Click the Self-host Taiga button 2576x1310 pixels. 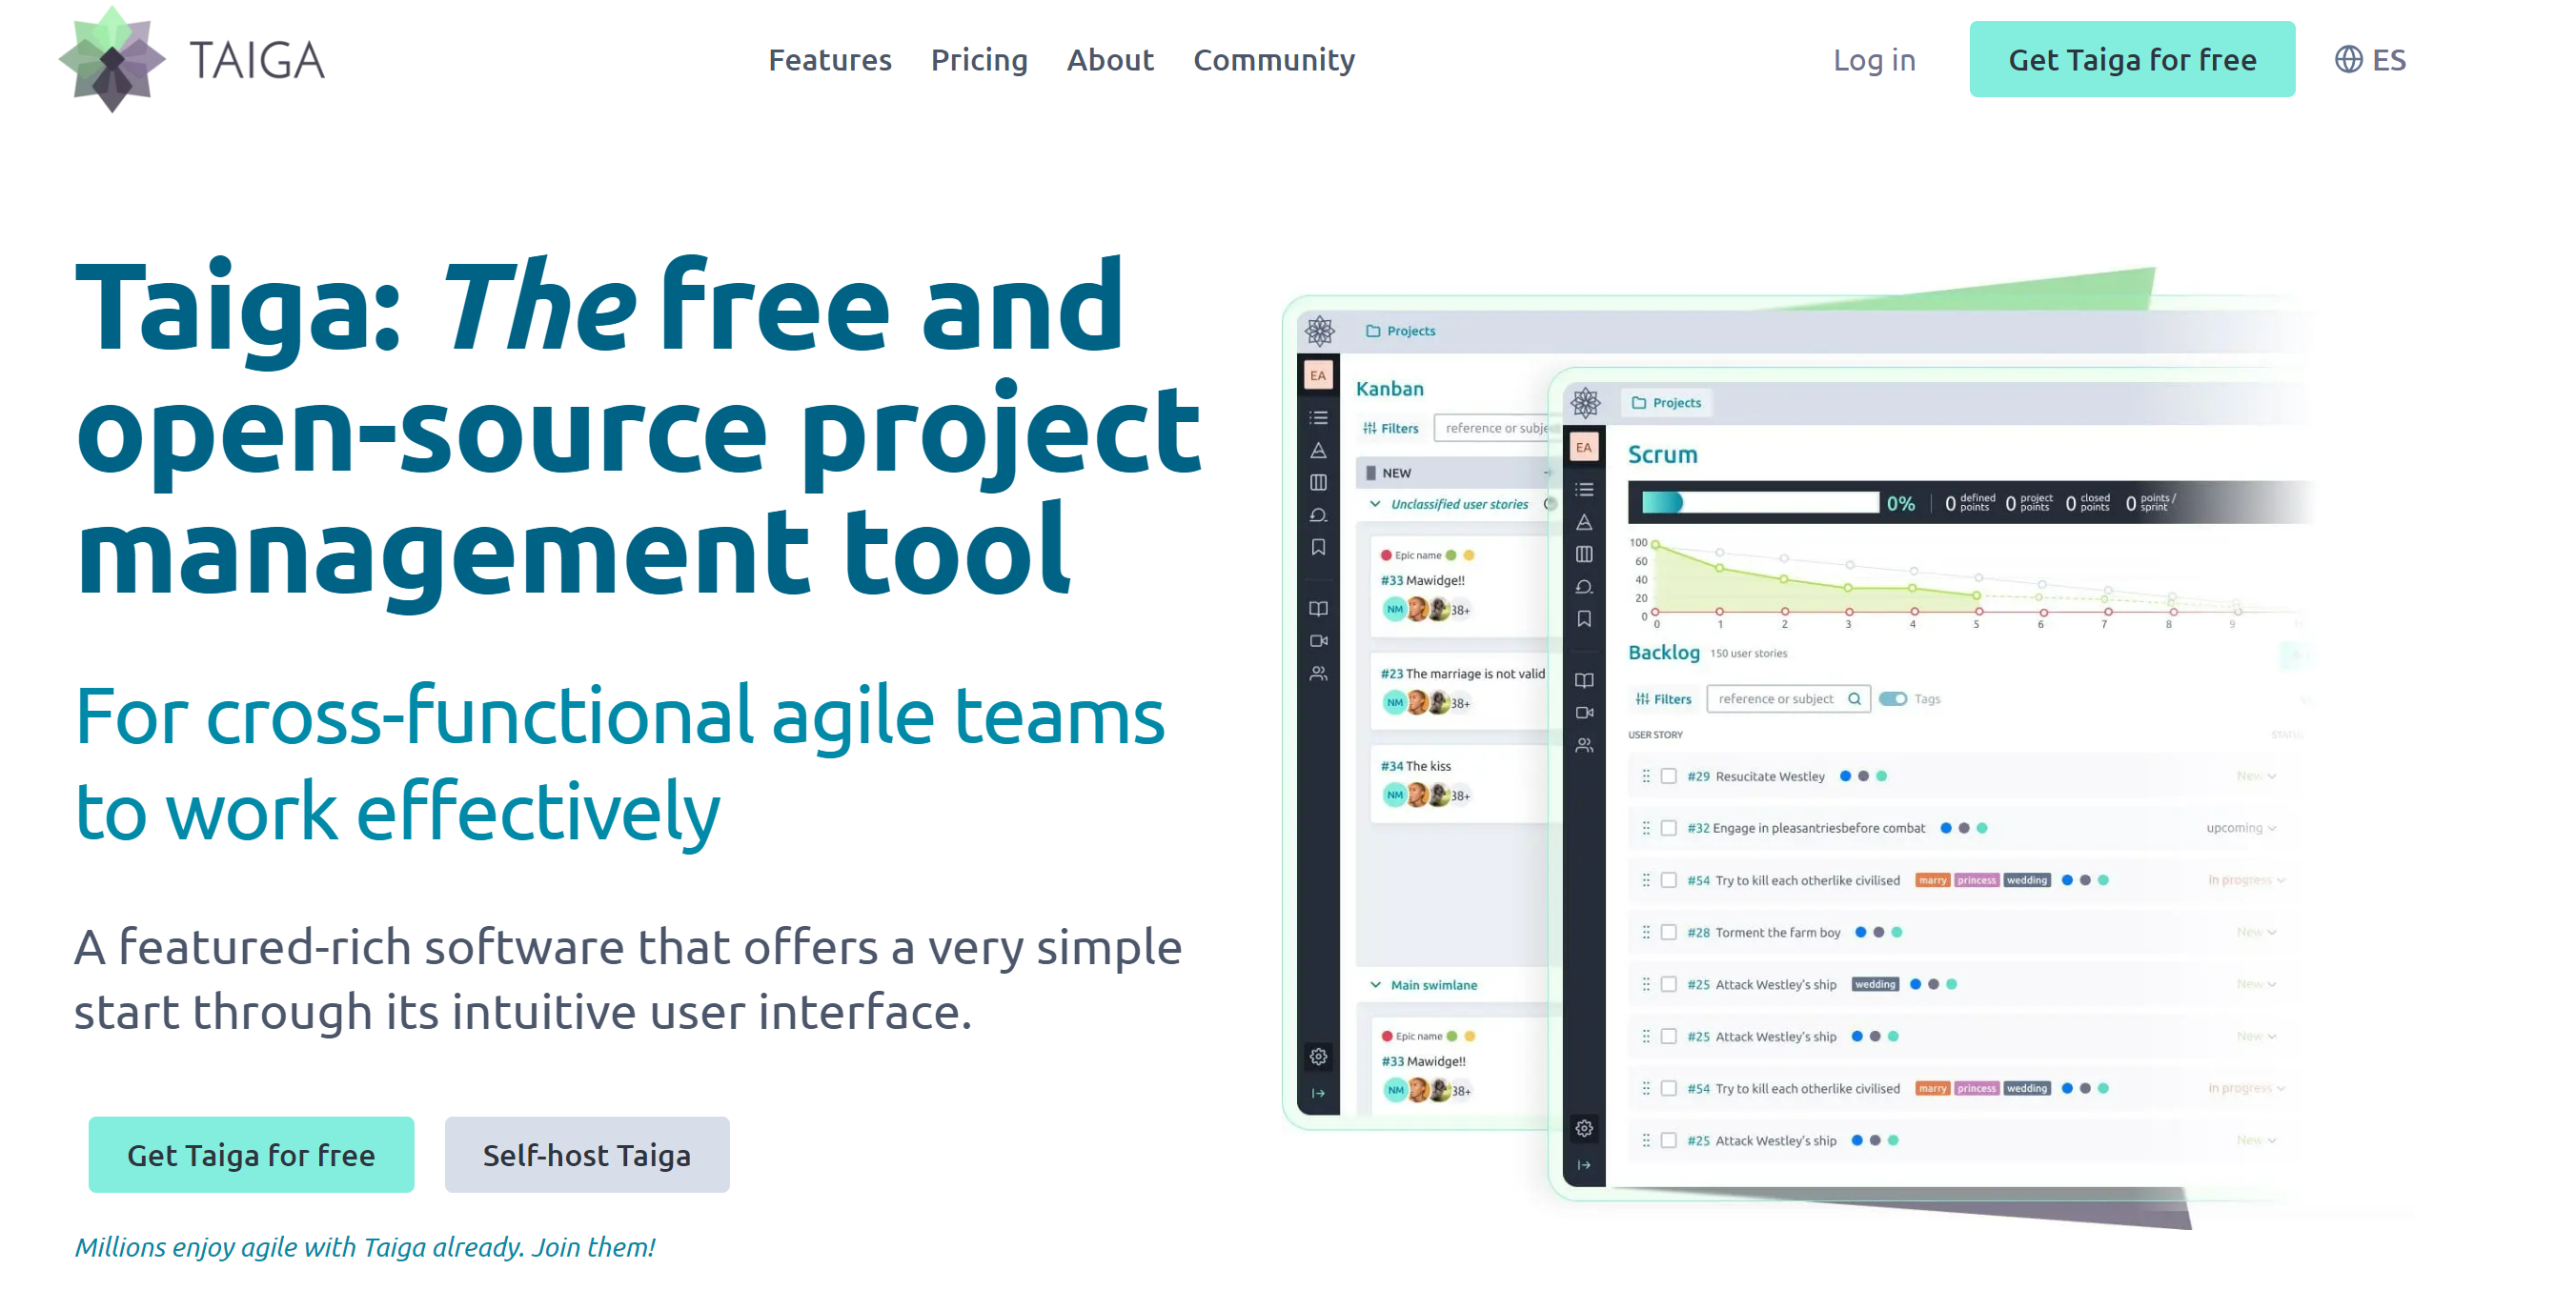point(587,1155)
